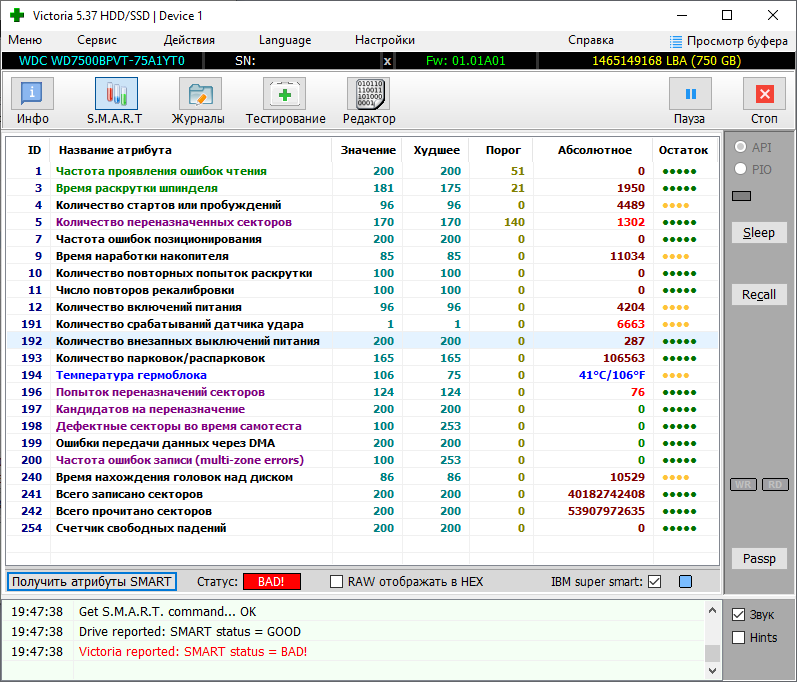Open the Настройки menu

[385, 40]
